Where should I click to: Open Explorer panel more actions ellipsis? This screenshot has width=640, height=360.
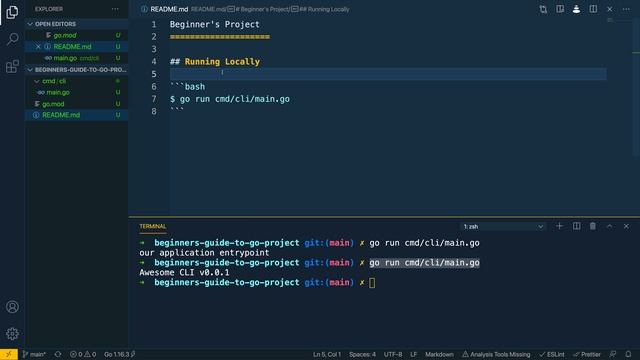(115, 9)
